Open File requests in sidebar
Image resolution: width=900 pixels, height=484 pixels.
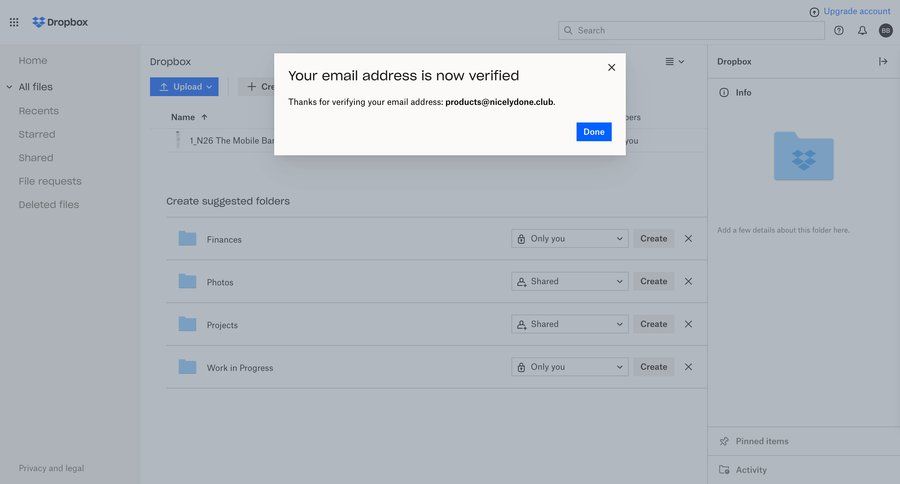click(x=50, y=181)
